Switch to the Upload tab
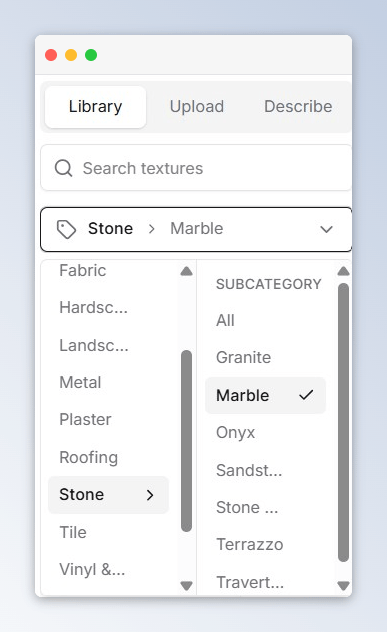 click(x=197, y=107)
